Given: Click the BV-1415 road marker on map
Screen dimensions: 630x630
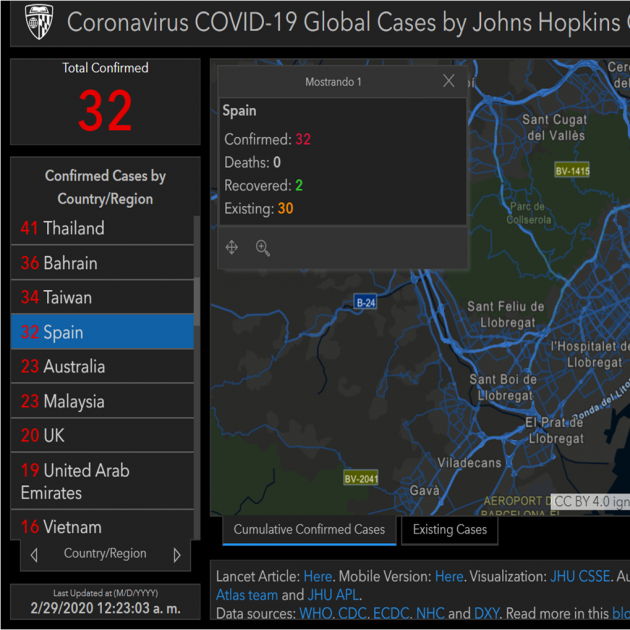Looking at the screenshot, I should point(572,171).
